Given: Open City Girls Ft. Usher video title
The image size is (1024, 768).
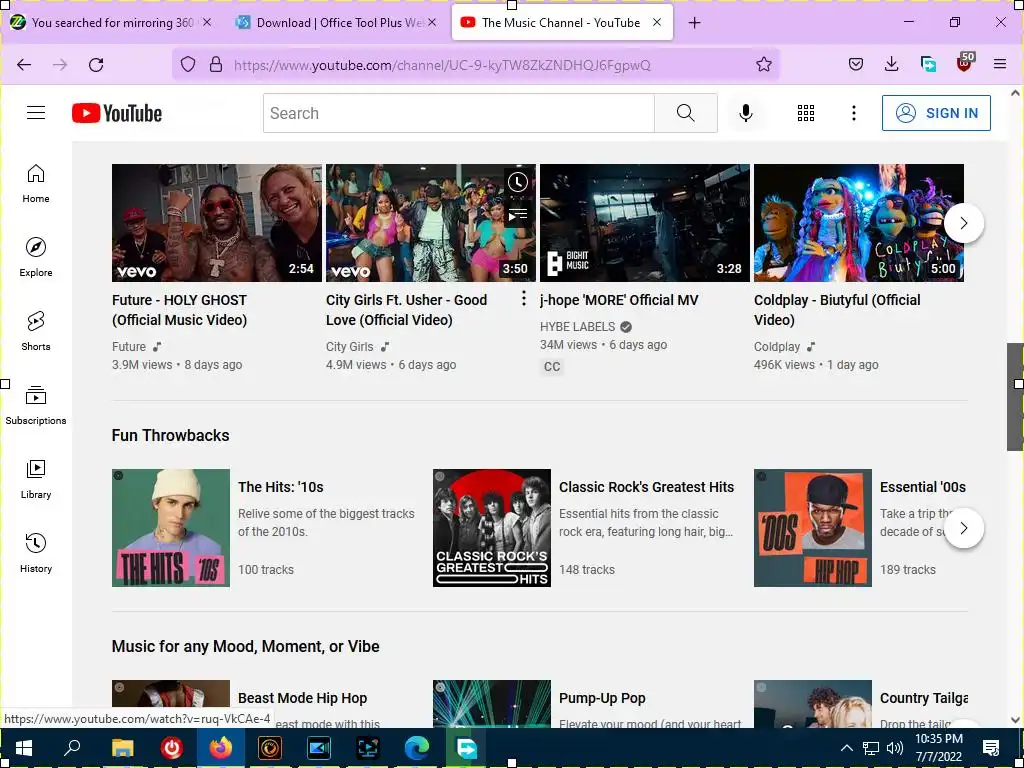Looking at the screenshot, I should pos(406,310).
